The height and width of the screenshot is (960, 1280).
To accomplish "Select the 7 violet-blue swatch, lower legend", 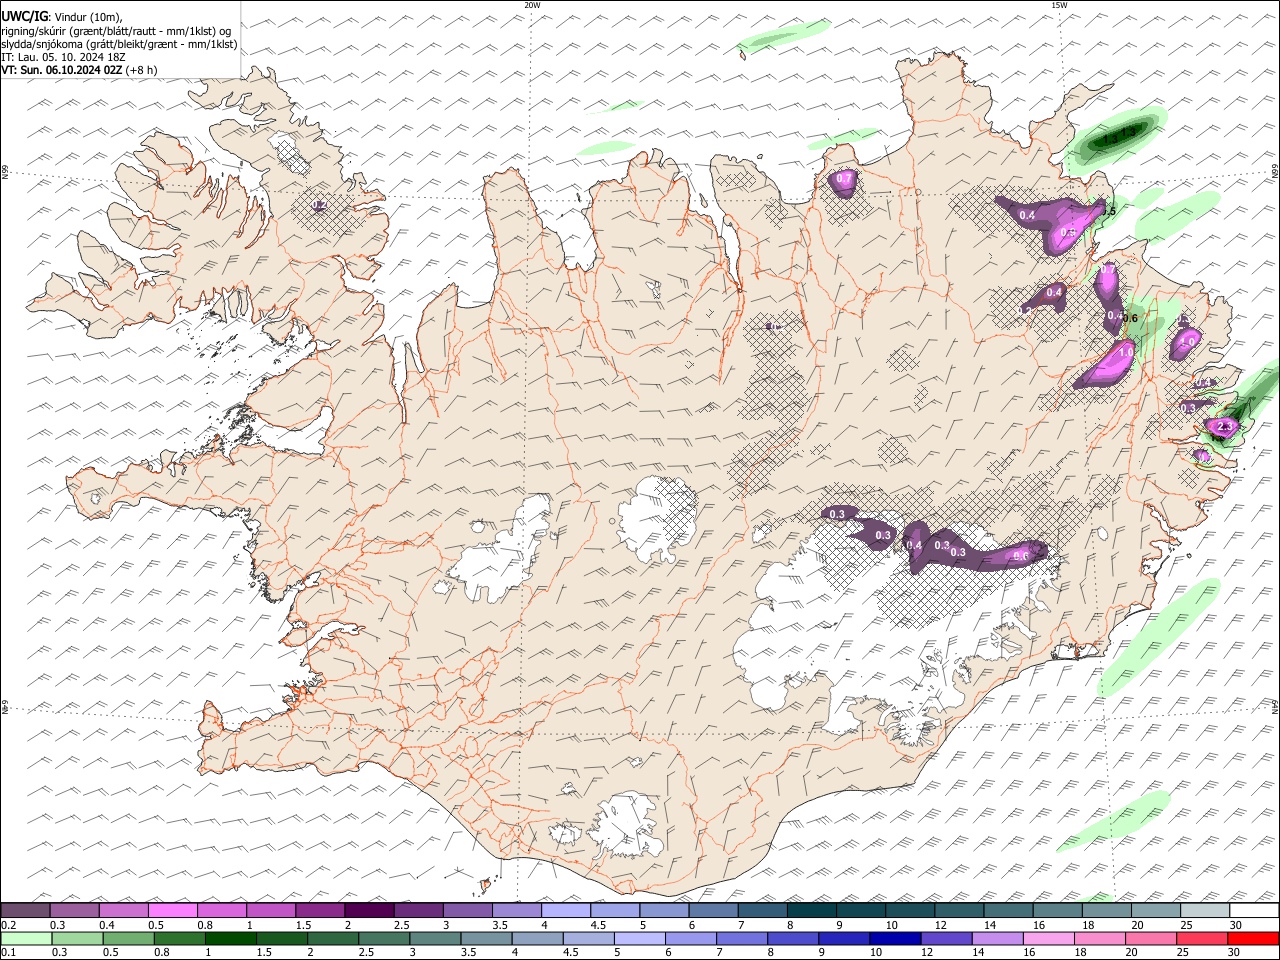I will point(740,938).
